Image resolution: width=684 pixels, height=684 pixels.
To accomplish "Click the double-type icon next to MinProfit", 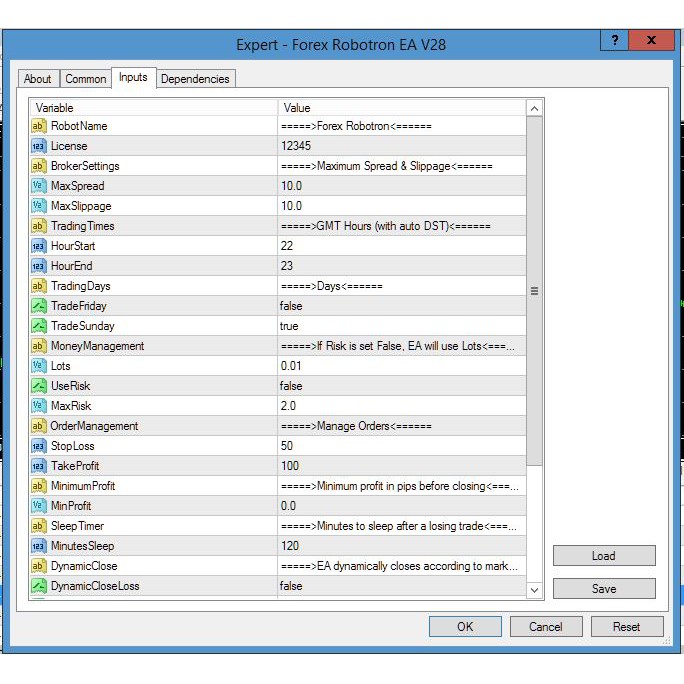I will (x=39, y=506).
